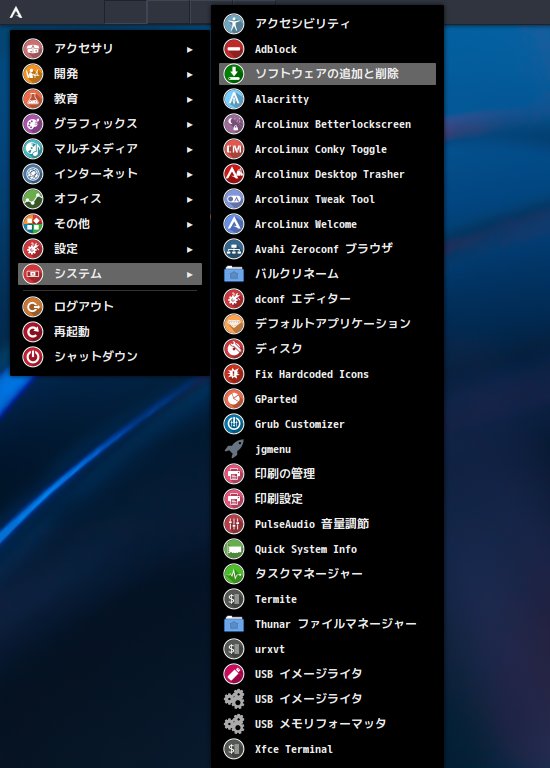Open Arcolinux Desktop Trasher icon

point(234,174)
